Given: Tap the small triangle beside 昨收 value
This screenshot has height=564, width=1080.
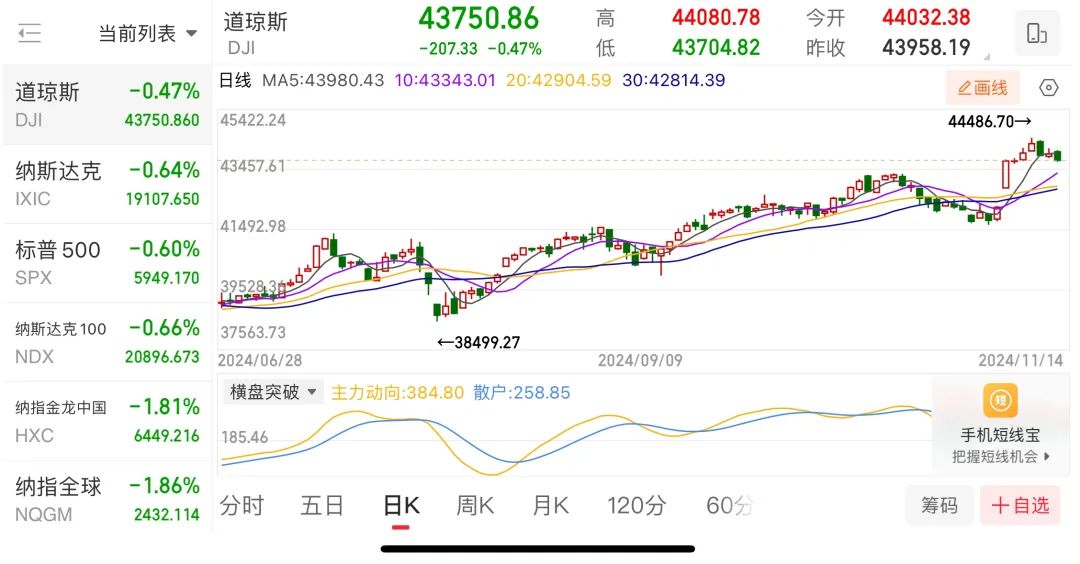Looking at the screenshot, I should coord(987,58).
